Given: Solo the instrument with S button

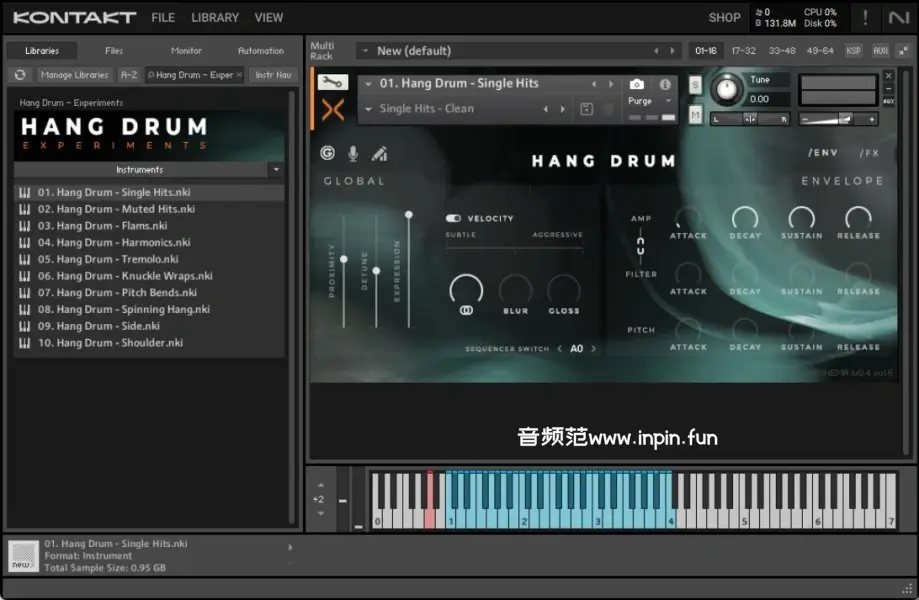Looking at the screenshot, I should click(x=695, y=85).
